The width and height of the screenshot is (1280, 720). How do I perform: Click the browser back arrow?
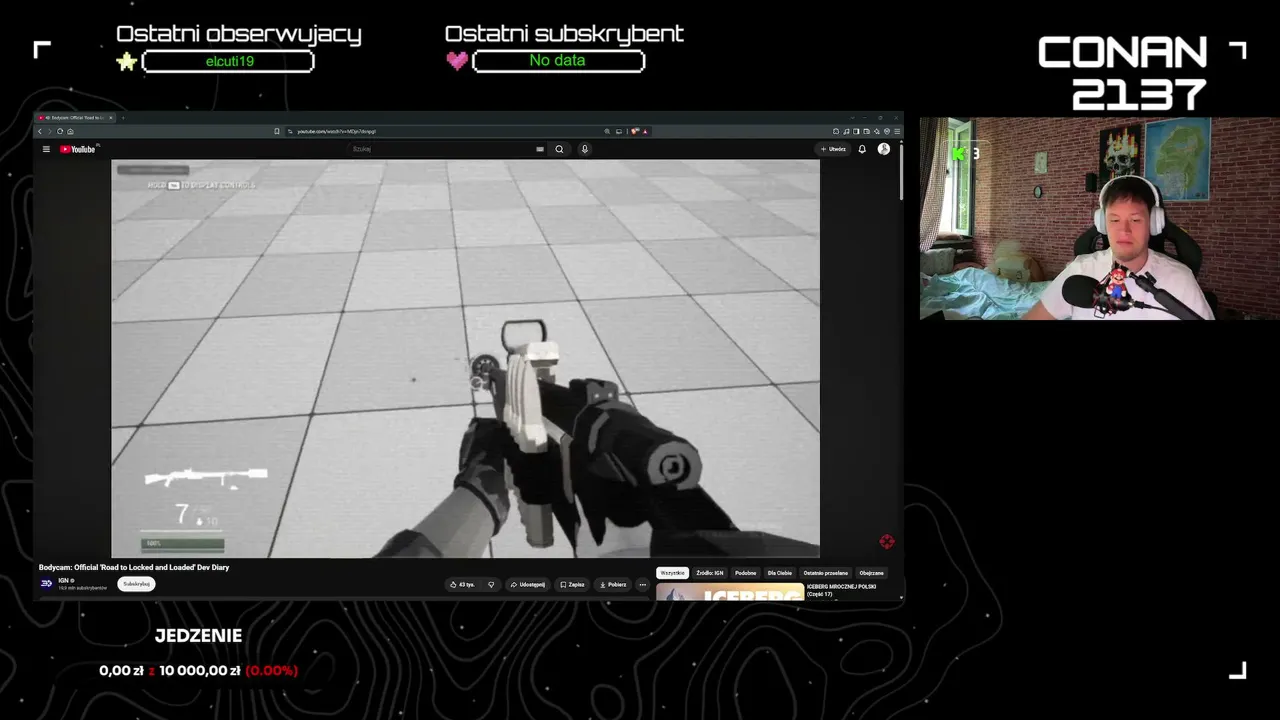point(40,131)
